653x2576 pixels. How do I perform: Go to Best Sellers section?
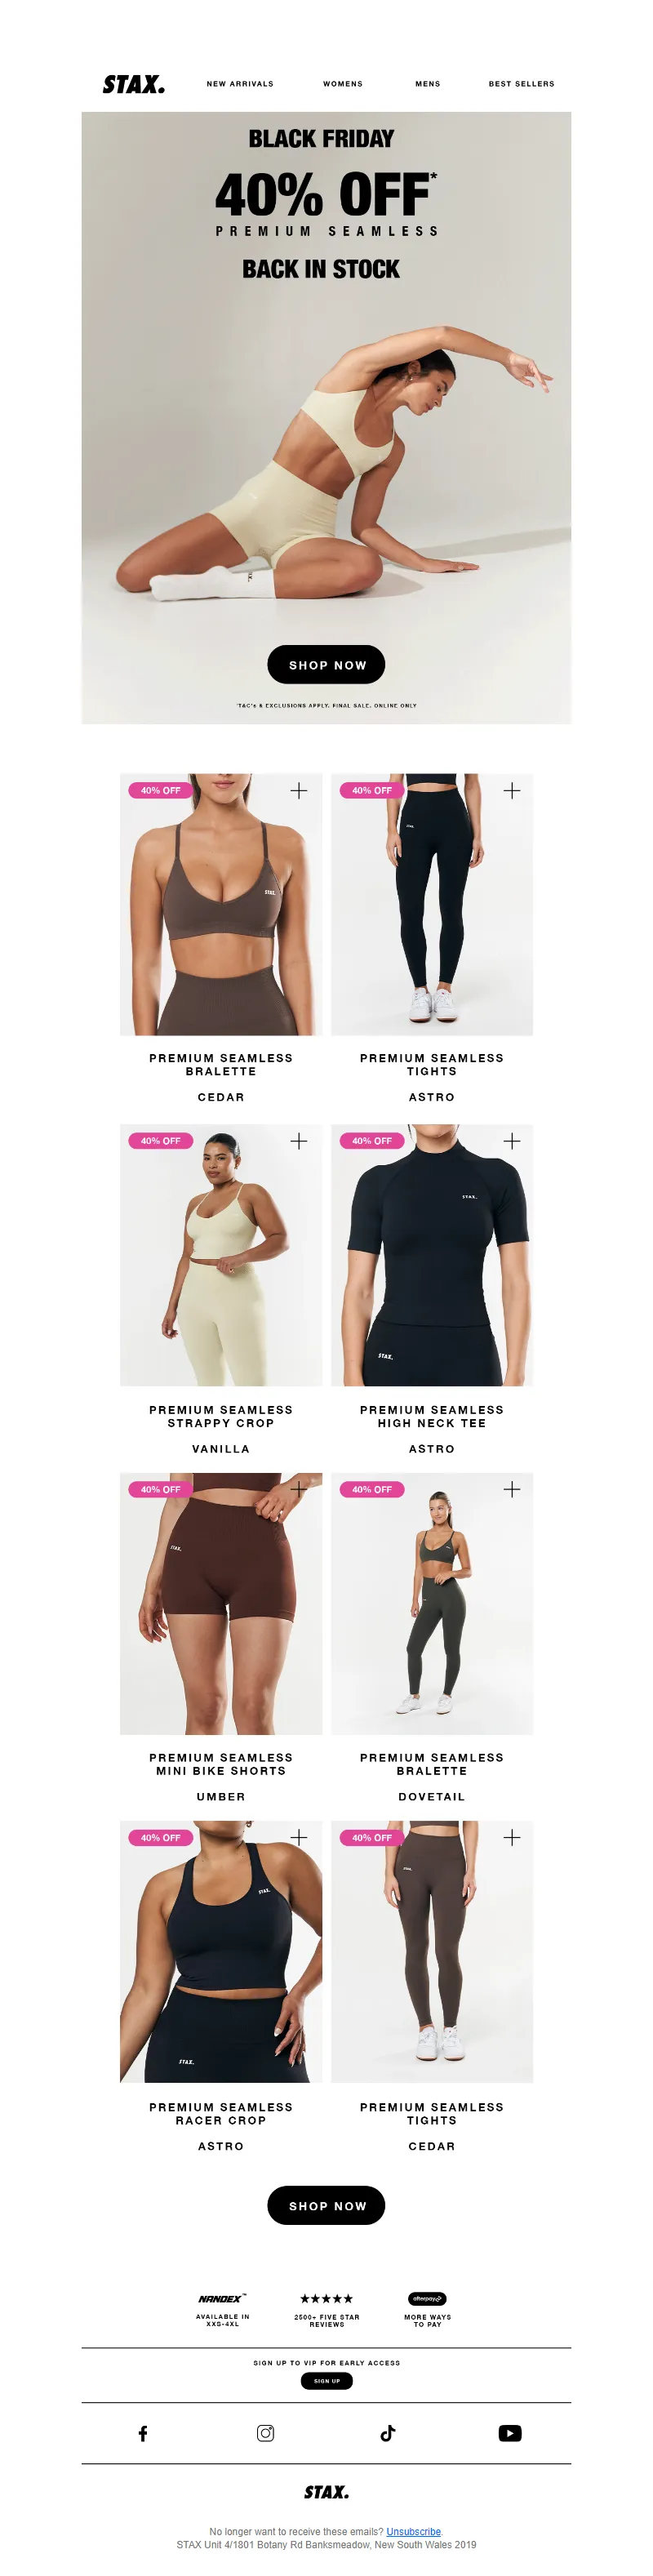click(x=521, y=84)
